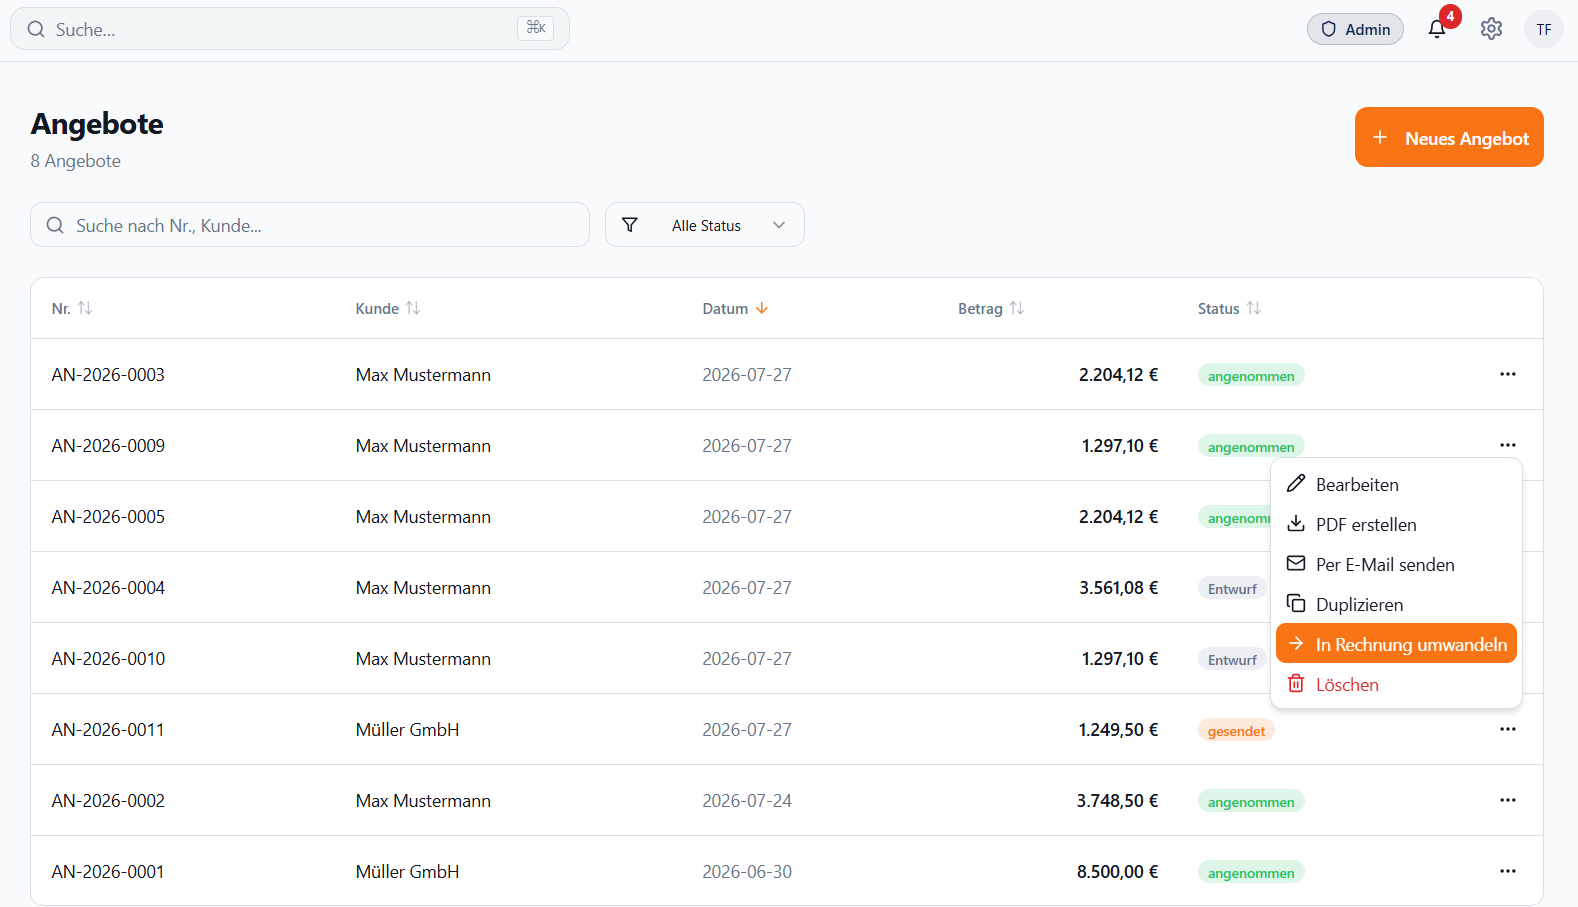
Task: Click the amount 3.561,08 €
Action: click(x=1118, y=588)
